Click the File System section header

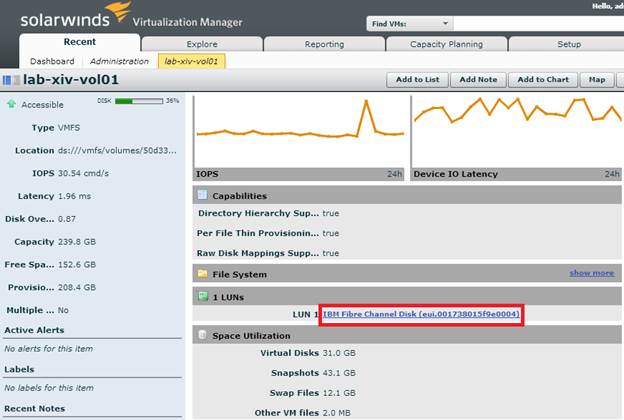coord(407,273)
